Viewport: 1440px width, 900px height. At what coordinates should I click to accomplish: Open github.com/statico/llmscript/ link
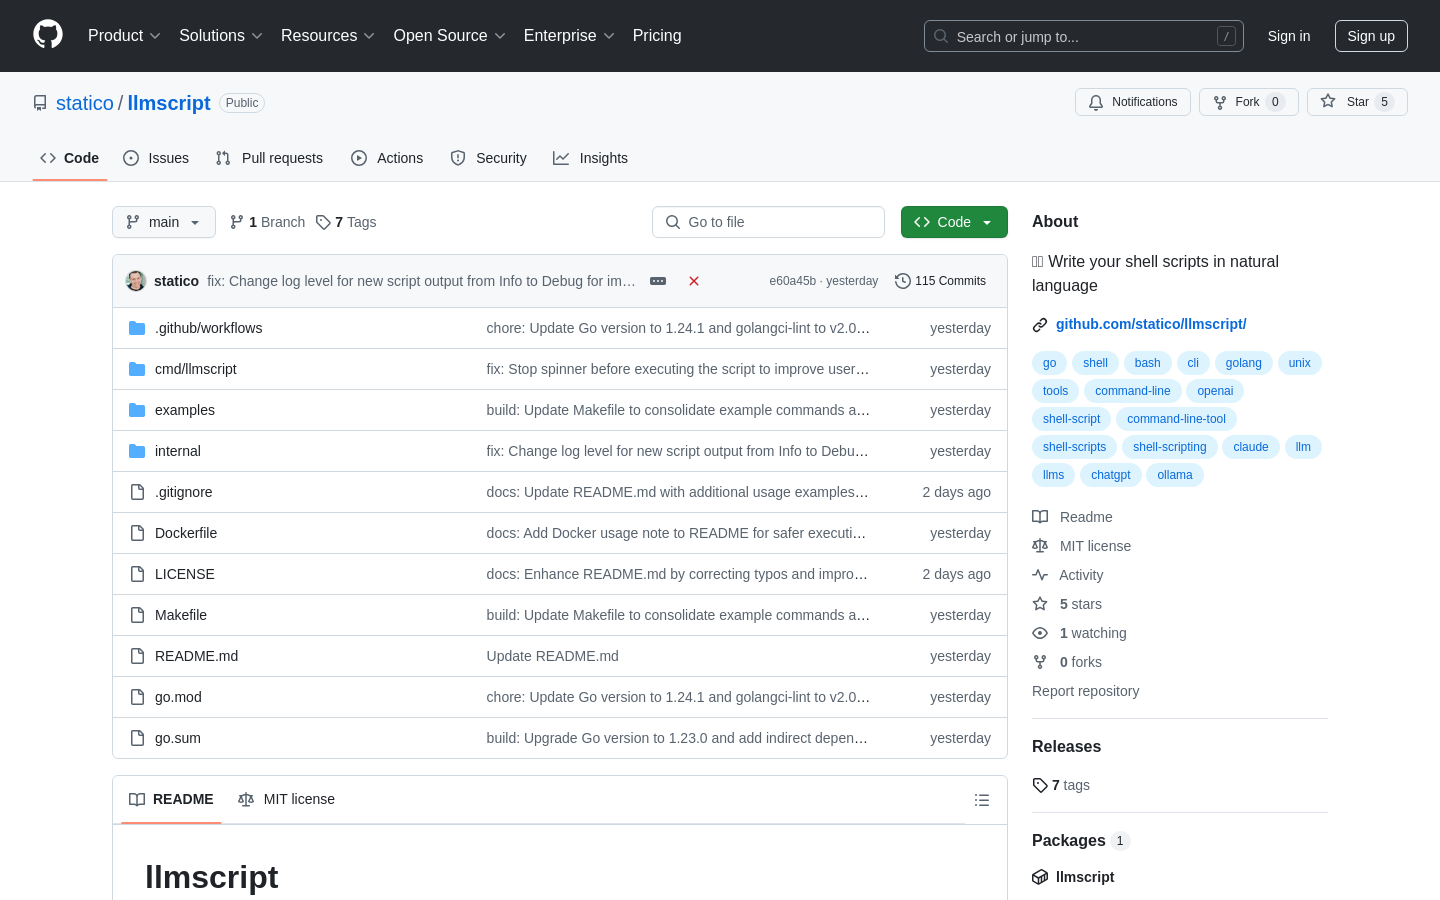(x=1151, y=324)
